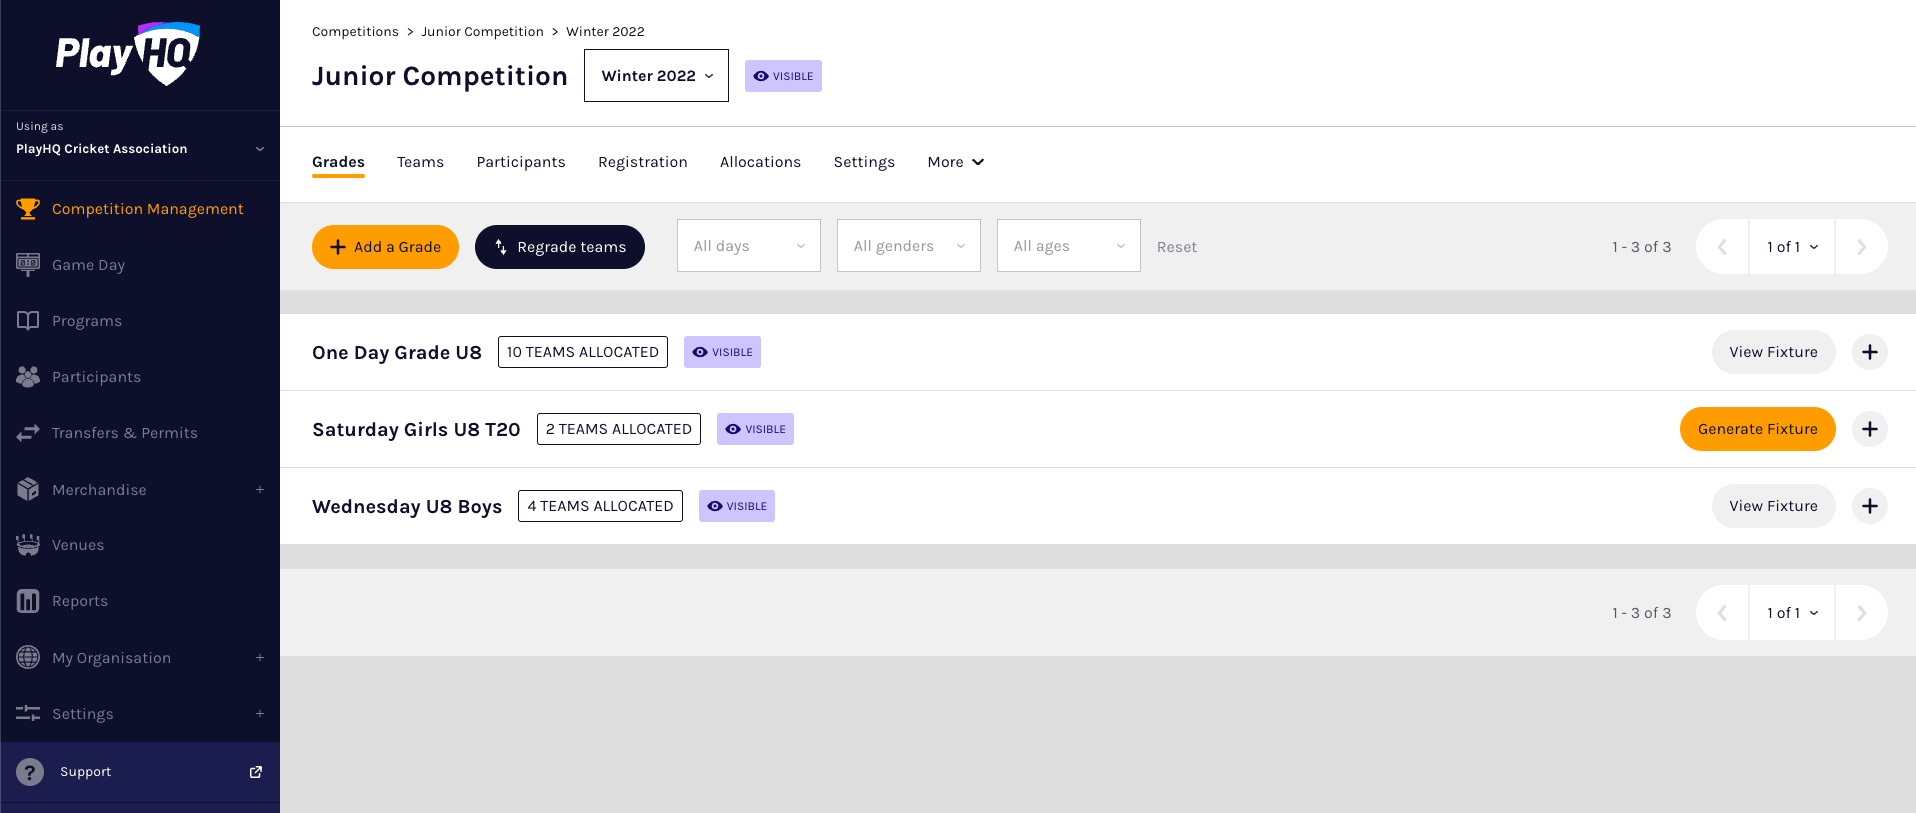The height and width of the screenshot is (813, 1916).
Task: Click the Support question mark icon
Action: [30, 772]
